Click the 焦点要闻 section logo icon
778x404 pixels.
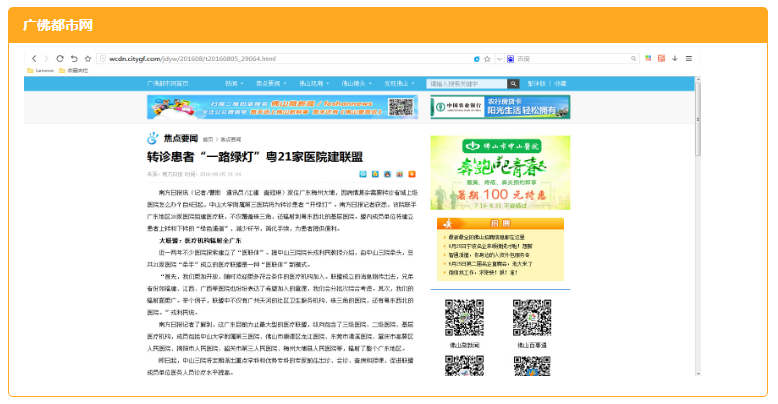click(153, 138)
